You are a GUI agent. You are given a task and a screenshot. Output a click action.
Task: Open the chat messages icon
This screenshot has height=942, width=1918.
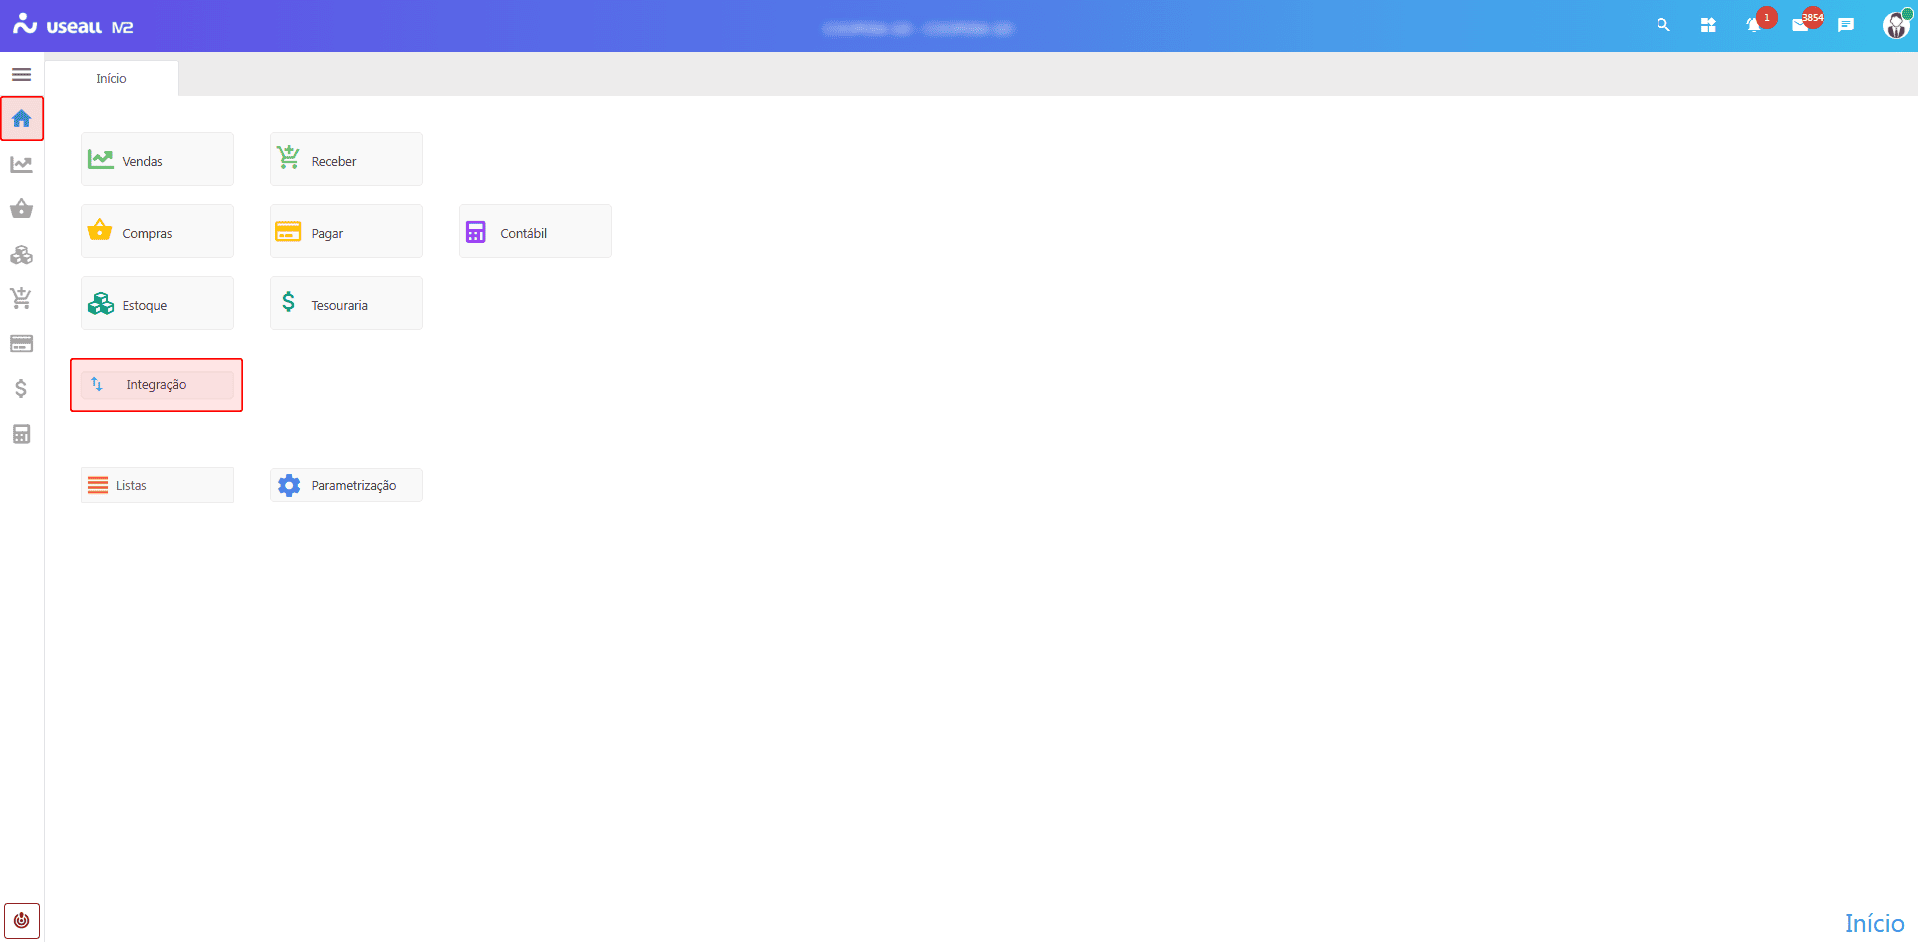[1846, 25]
